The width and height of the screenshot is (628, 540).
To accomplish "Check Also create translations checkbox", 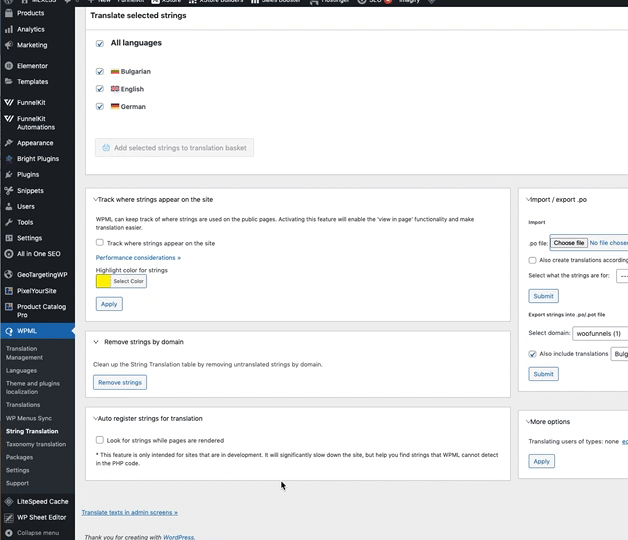I will pyautogui.click(x=532, y=260).
